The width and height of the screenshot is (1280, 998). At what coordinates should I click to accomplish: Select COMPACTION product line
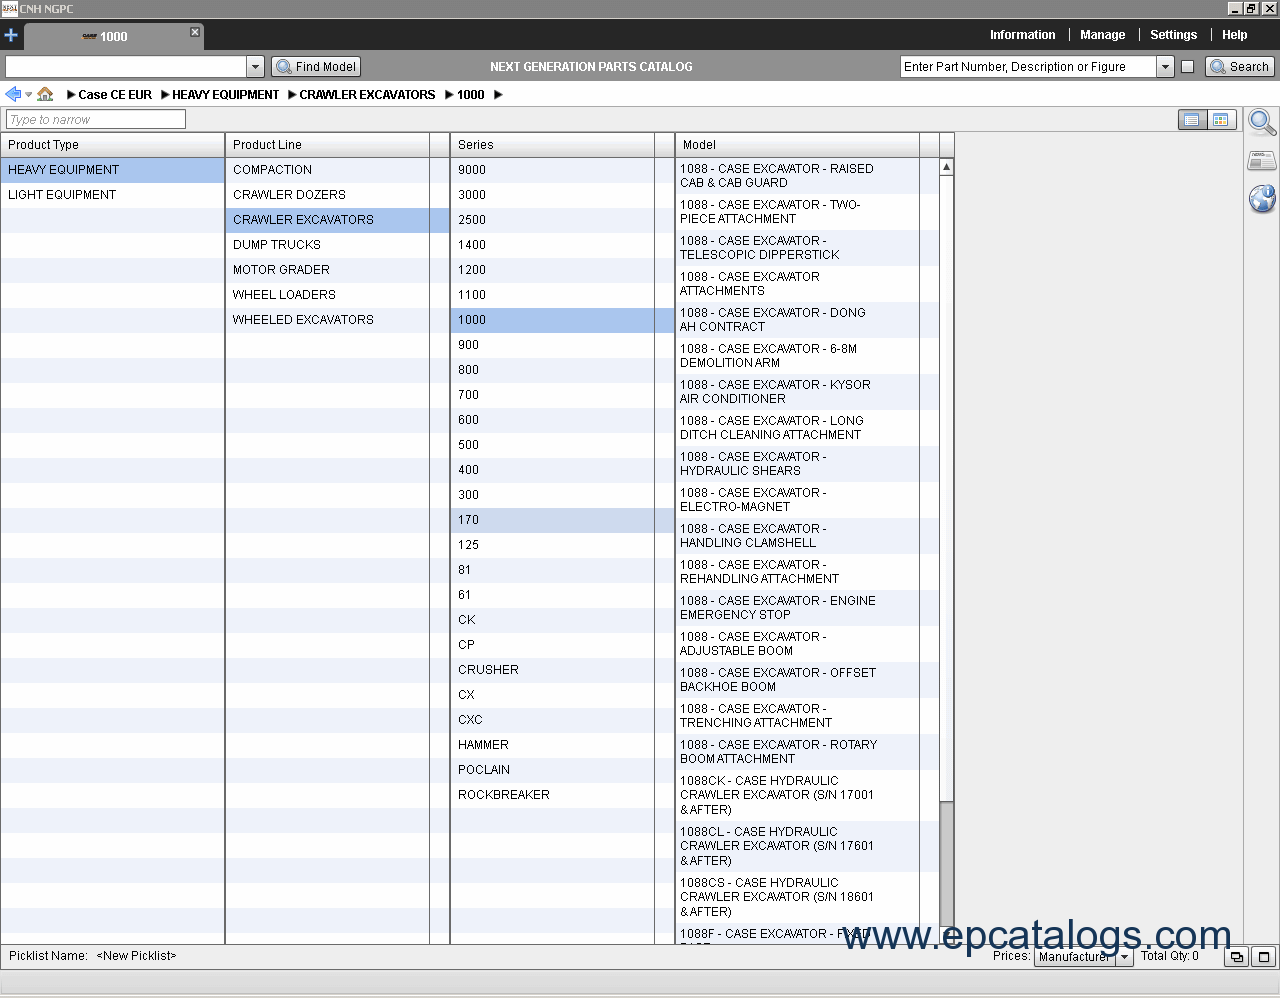click(337, 170)
